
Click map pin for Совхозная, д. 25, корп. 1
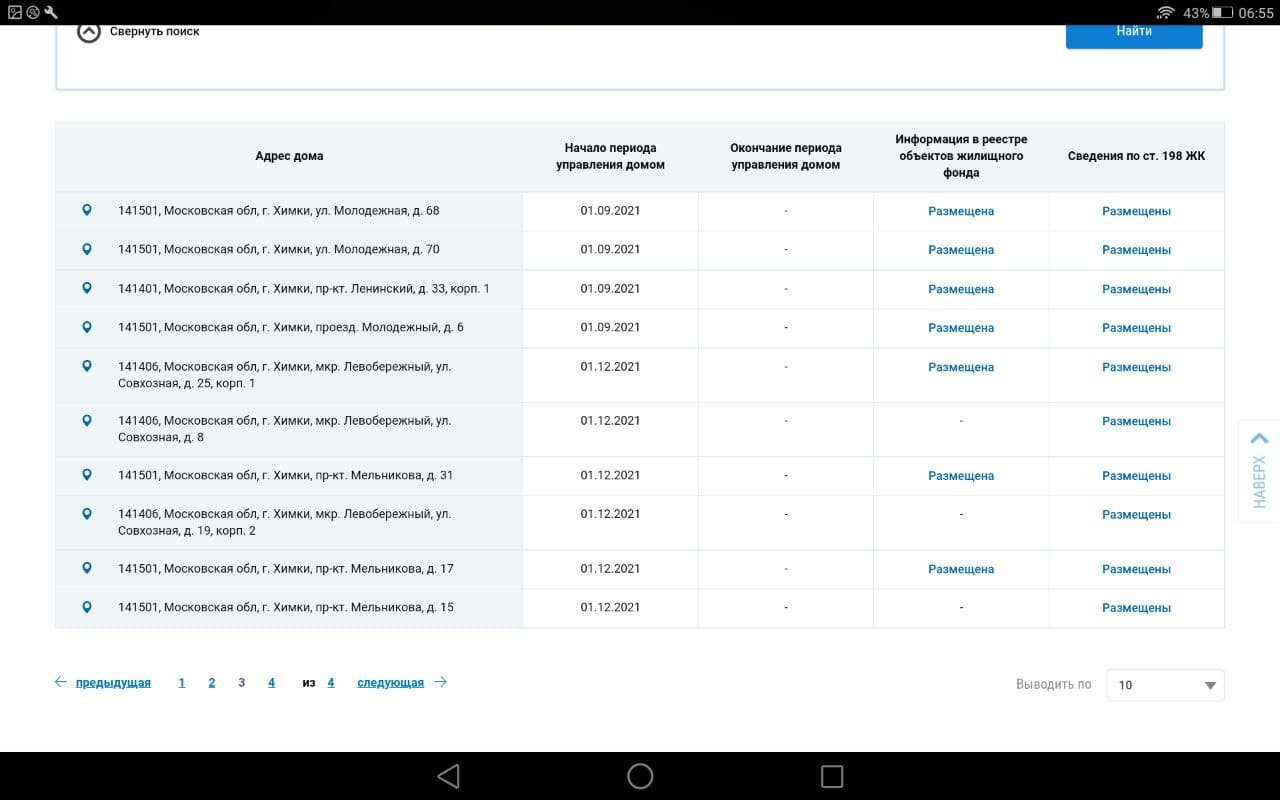[x=87, y=366]
